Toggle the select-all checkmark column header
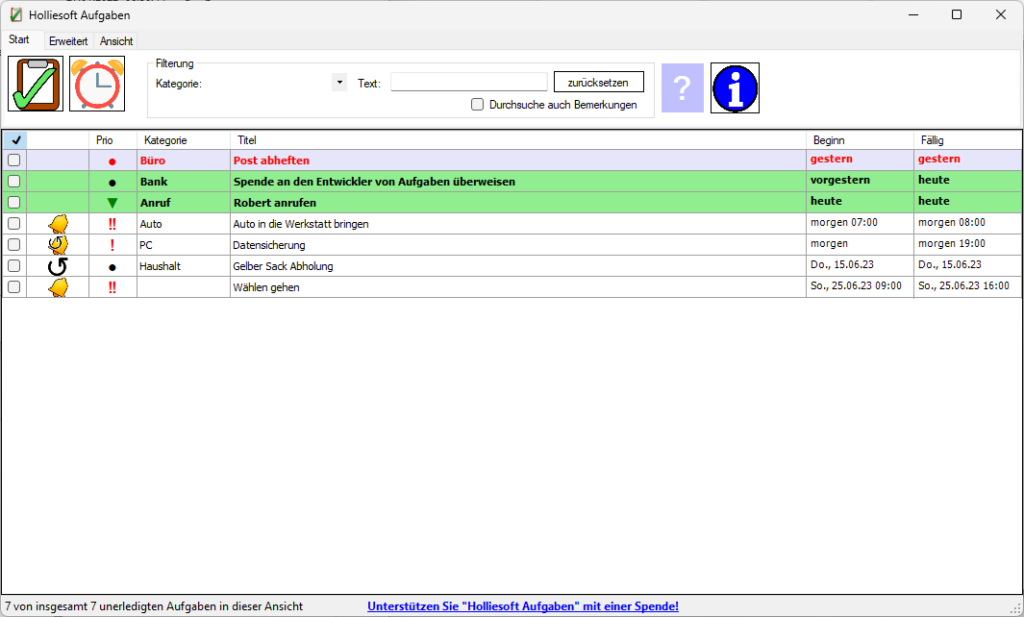This screenshot has width=1024, height=617. [15, 141]
